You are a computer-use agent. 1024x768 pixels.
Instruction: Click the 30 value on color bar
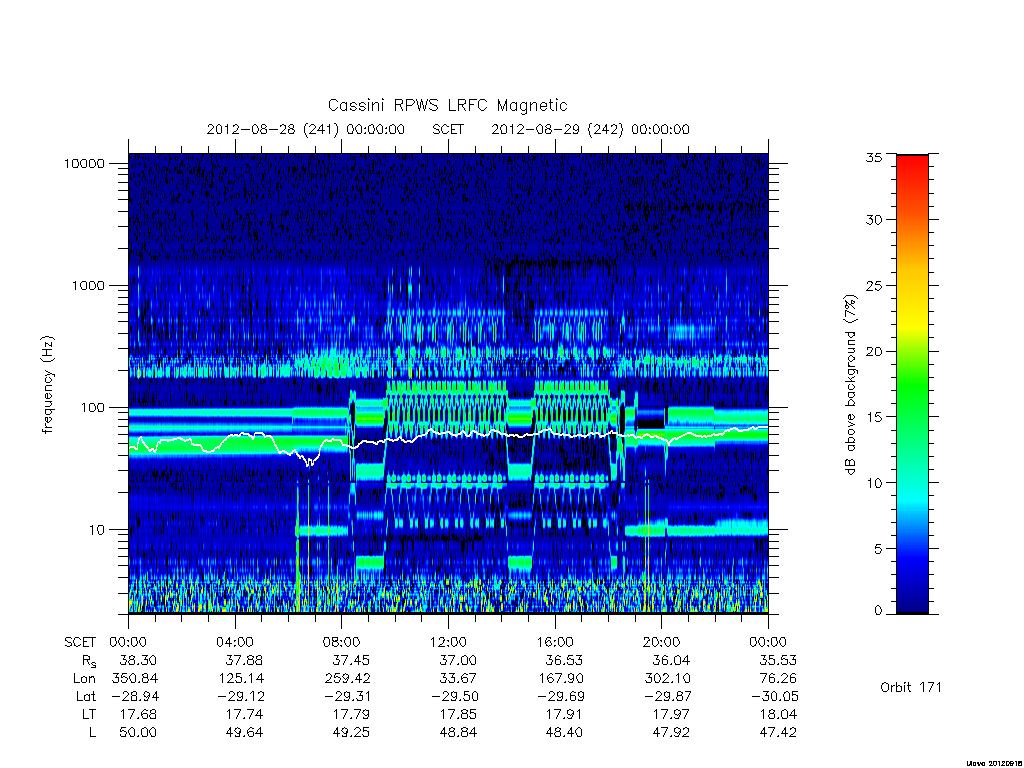(873, 220)
